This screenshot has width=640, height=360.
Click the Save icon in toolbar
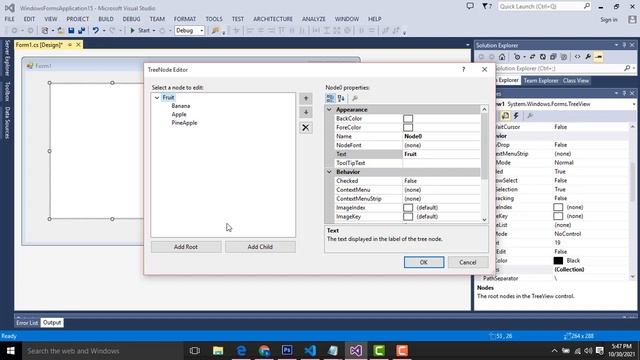coord(71,31)
